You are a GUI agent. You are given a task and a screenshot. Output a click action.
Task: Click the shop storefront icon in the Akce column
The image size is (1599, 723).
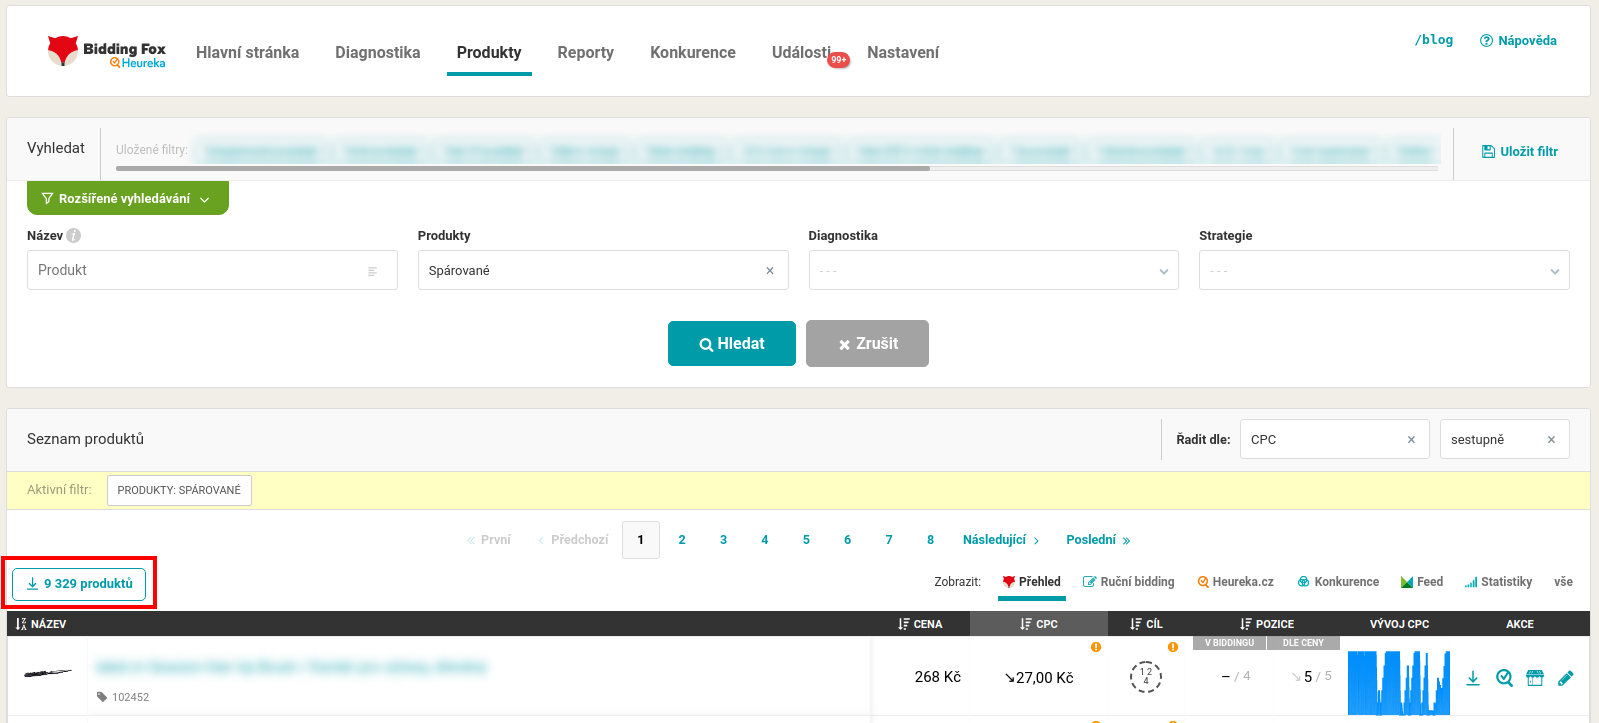[x=1535, y=678]
